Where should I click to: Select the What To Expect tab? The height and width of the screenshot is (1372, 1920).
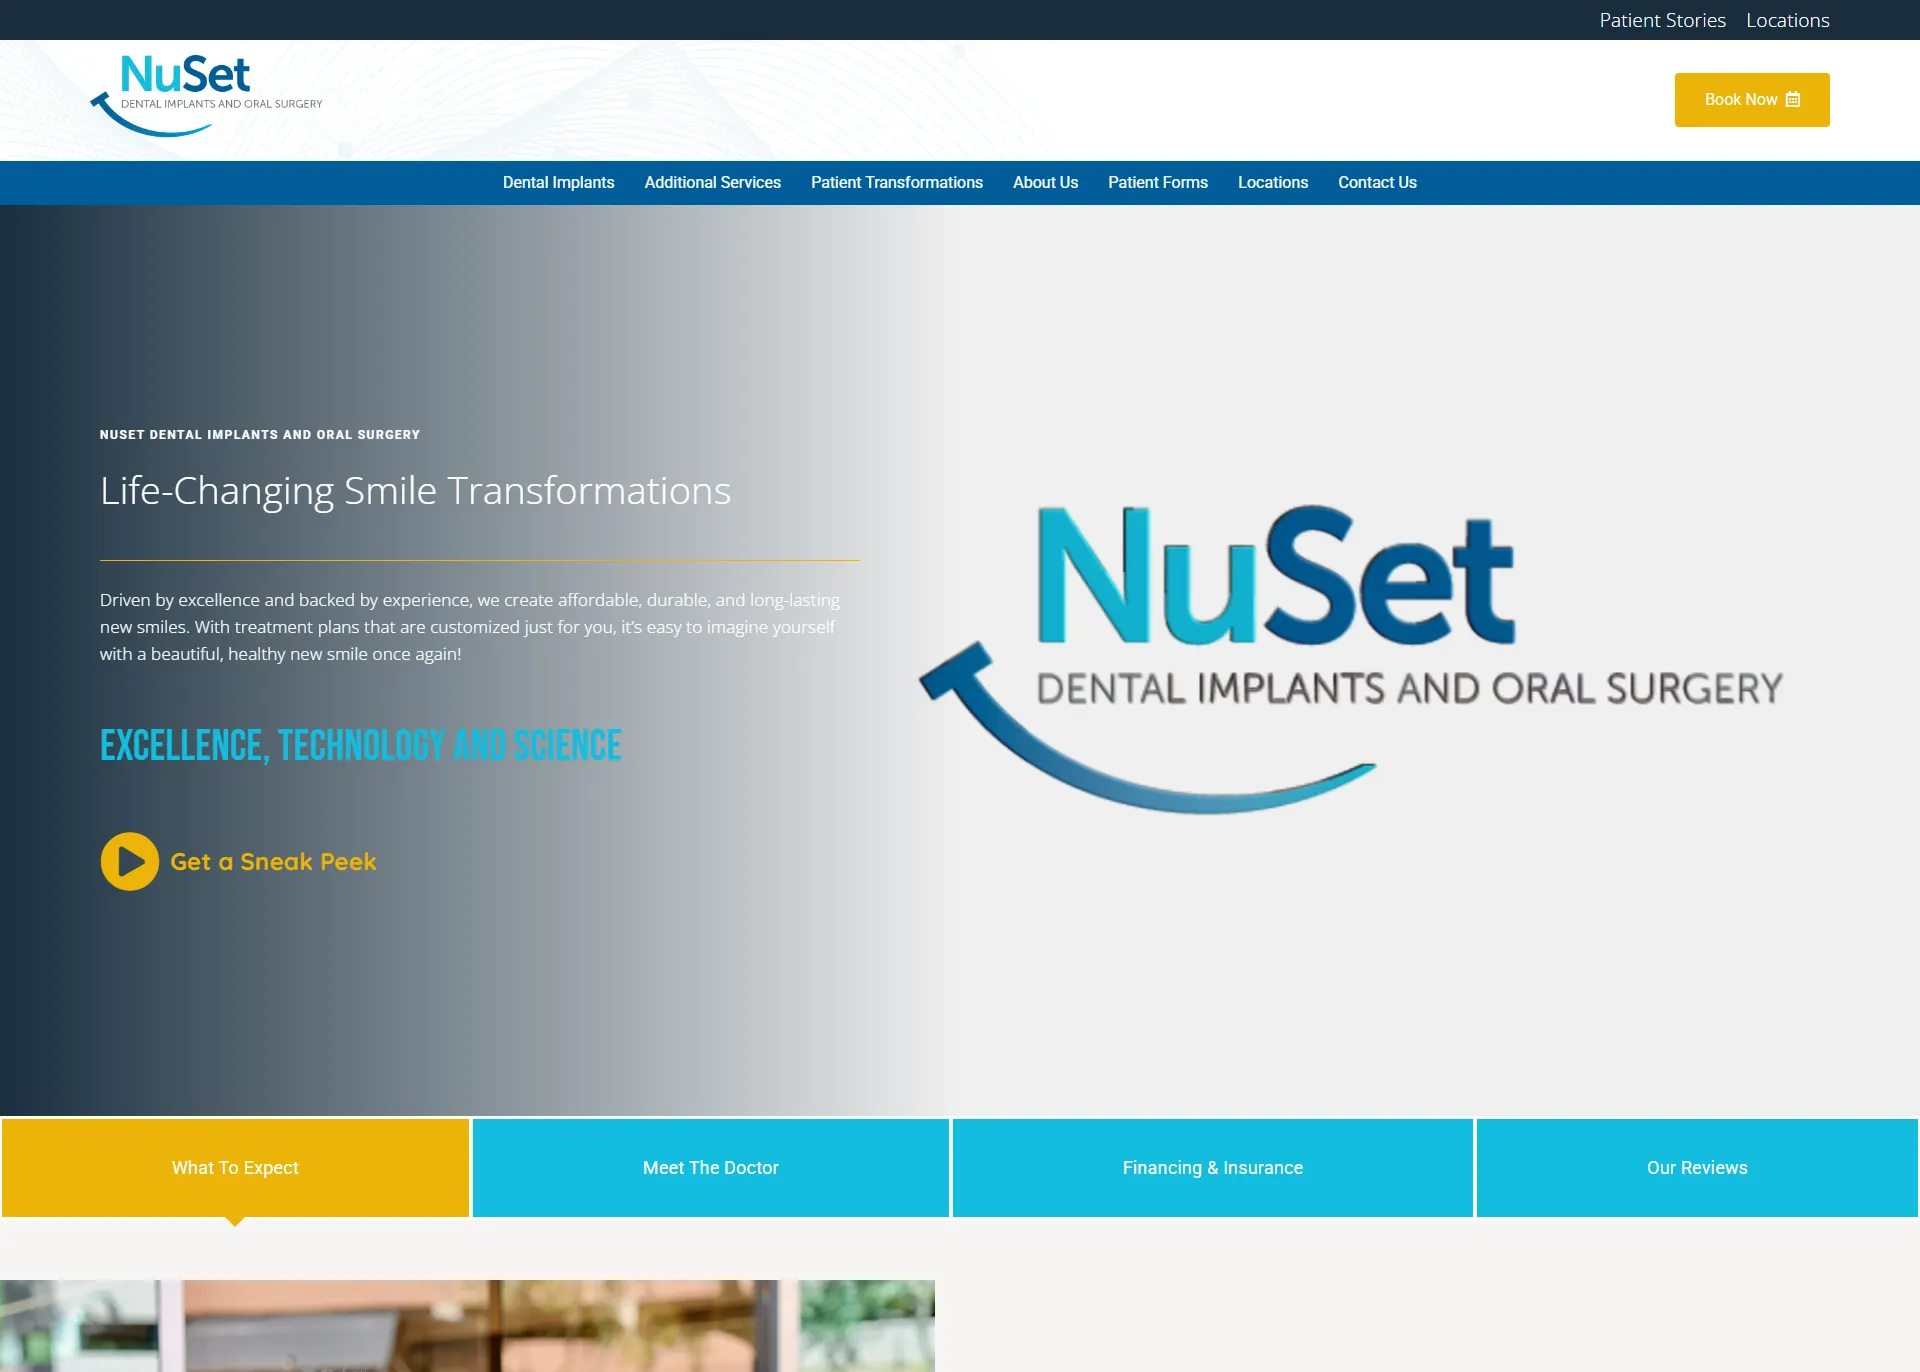(235, 1167)
